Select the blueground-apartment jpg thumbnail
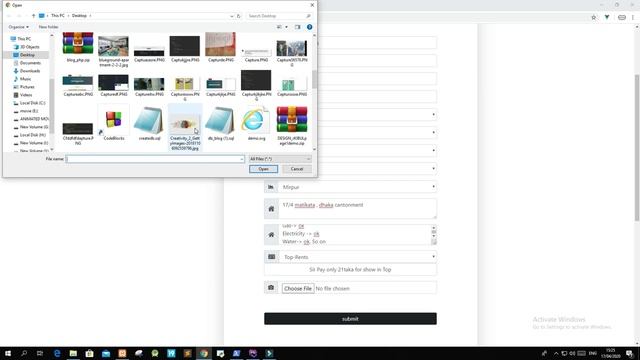This screenshot has width=640, height=360. (113, 46)
